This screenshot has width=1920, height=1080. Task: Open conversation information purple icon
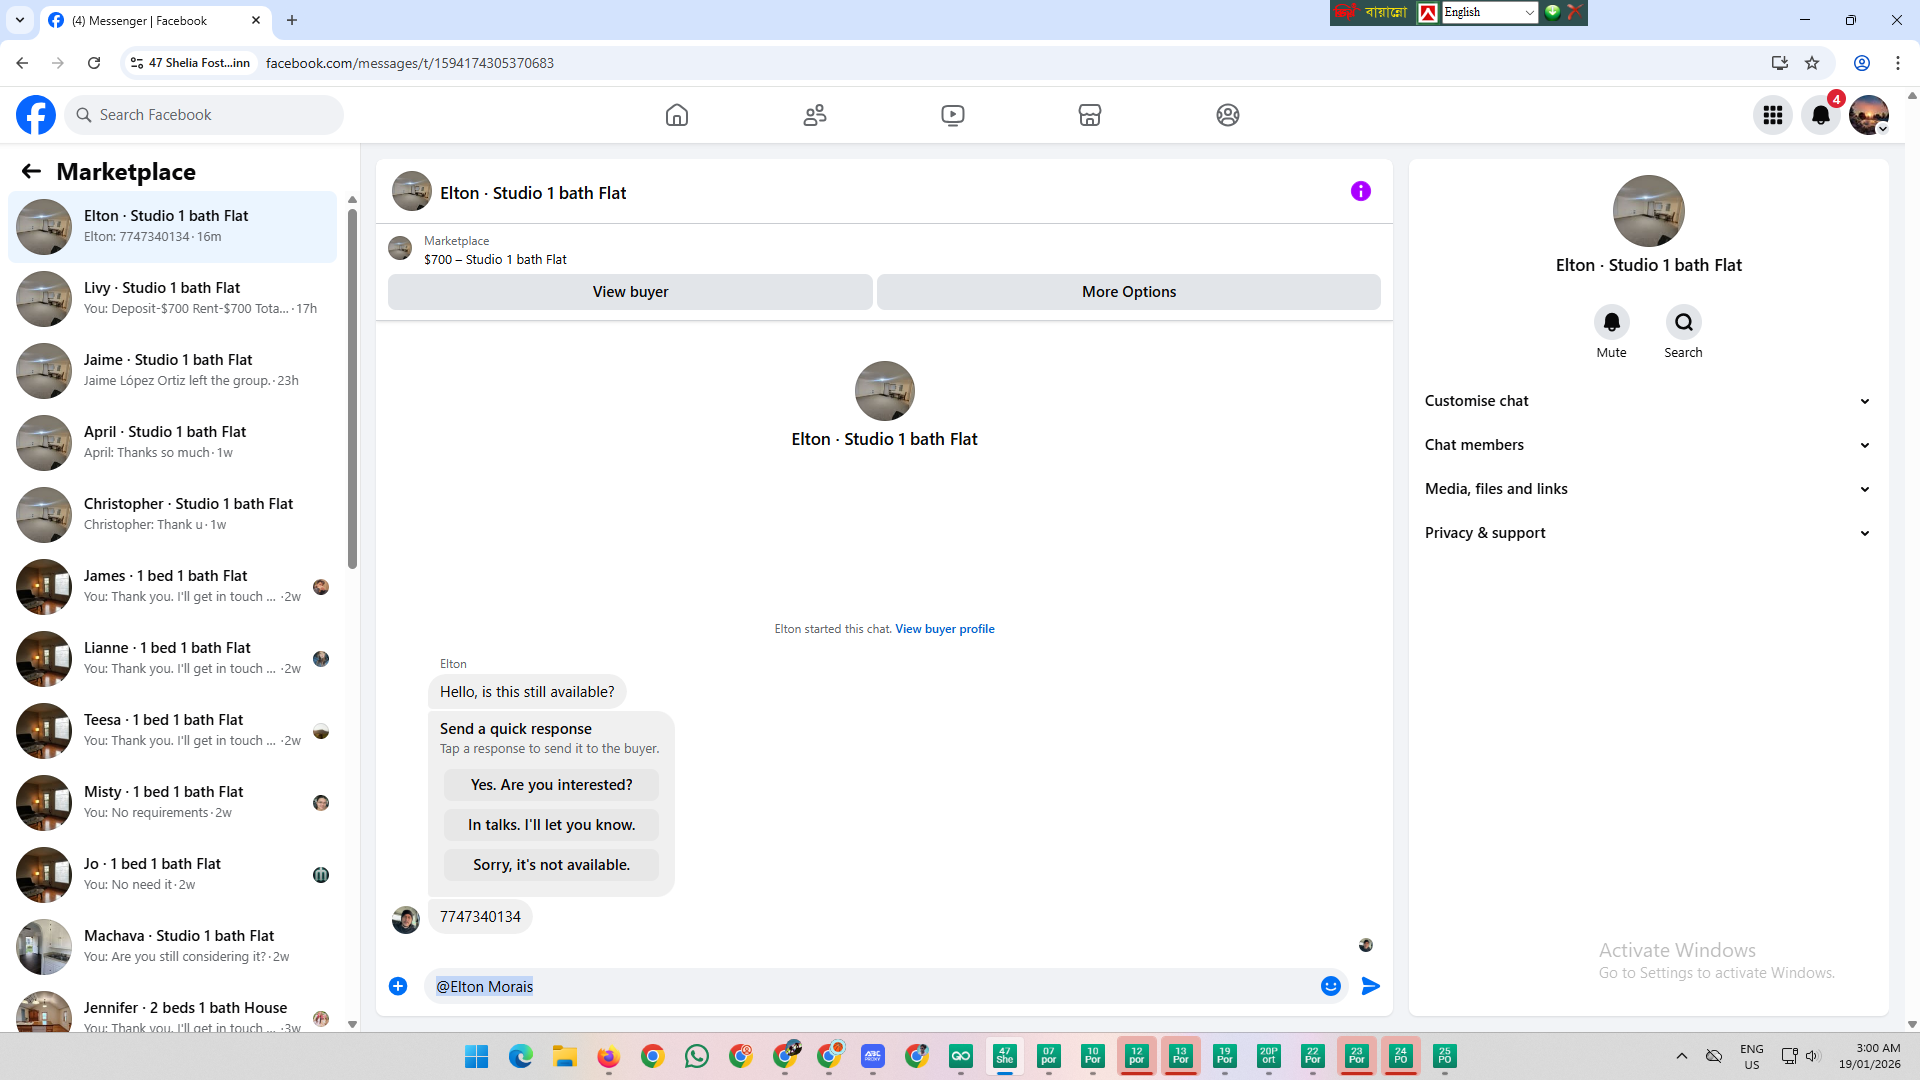point(1361,191)
